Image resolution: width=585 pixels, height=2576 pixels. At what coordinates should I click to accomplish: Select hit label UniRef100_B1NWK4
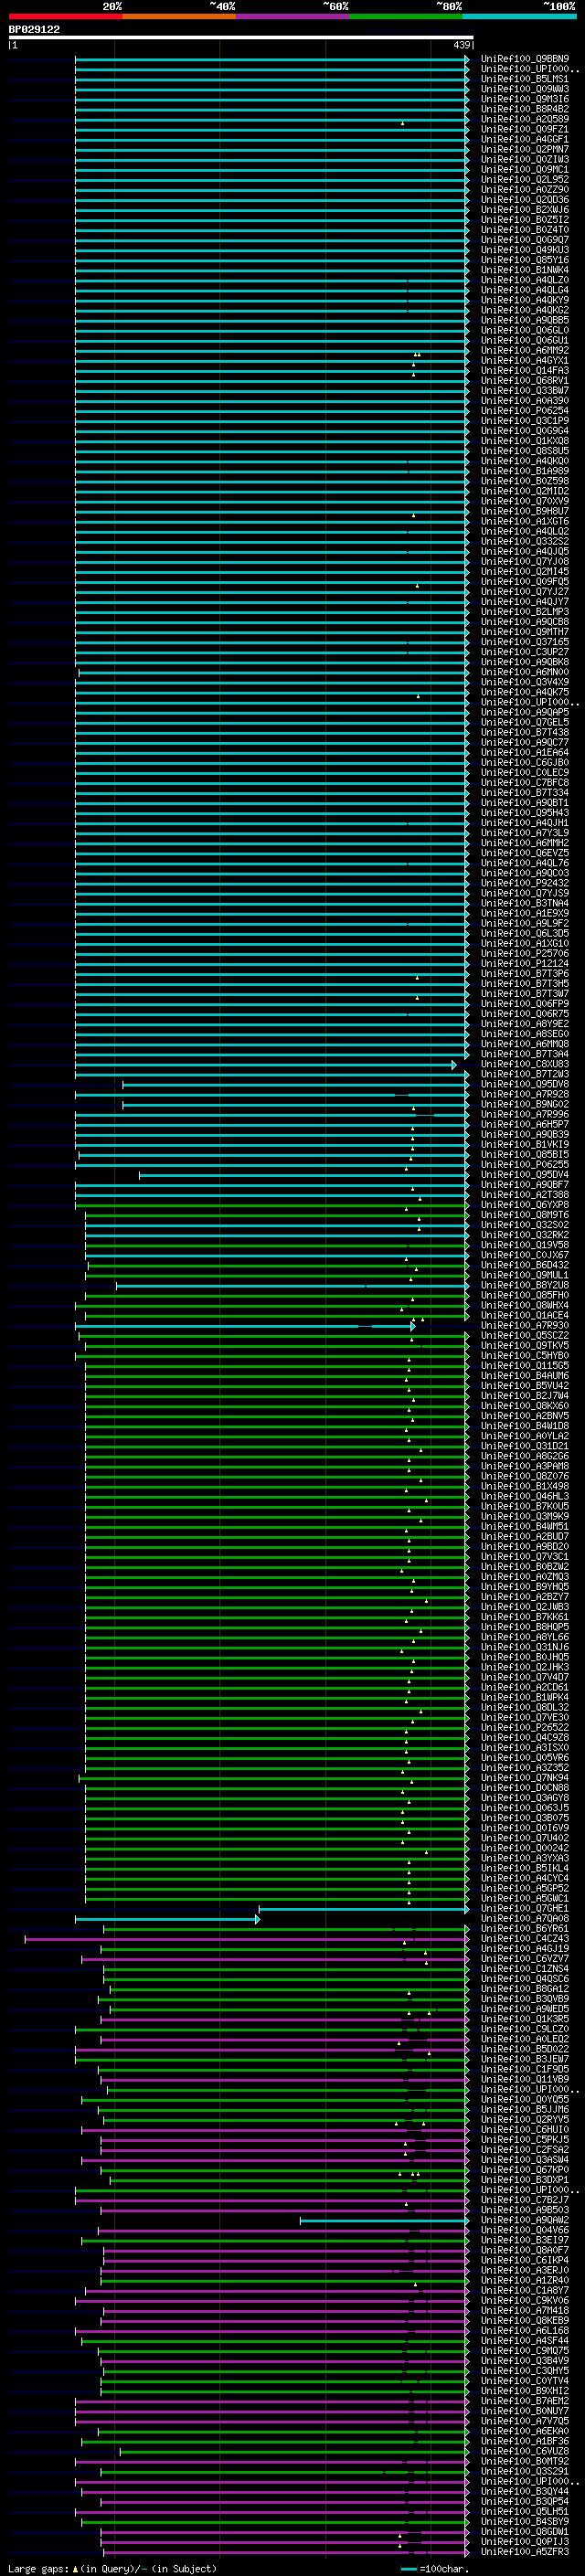[x=525, y=270]
